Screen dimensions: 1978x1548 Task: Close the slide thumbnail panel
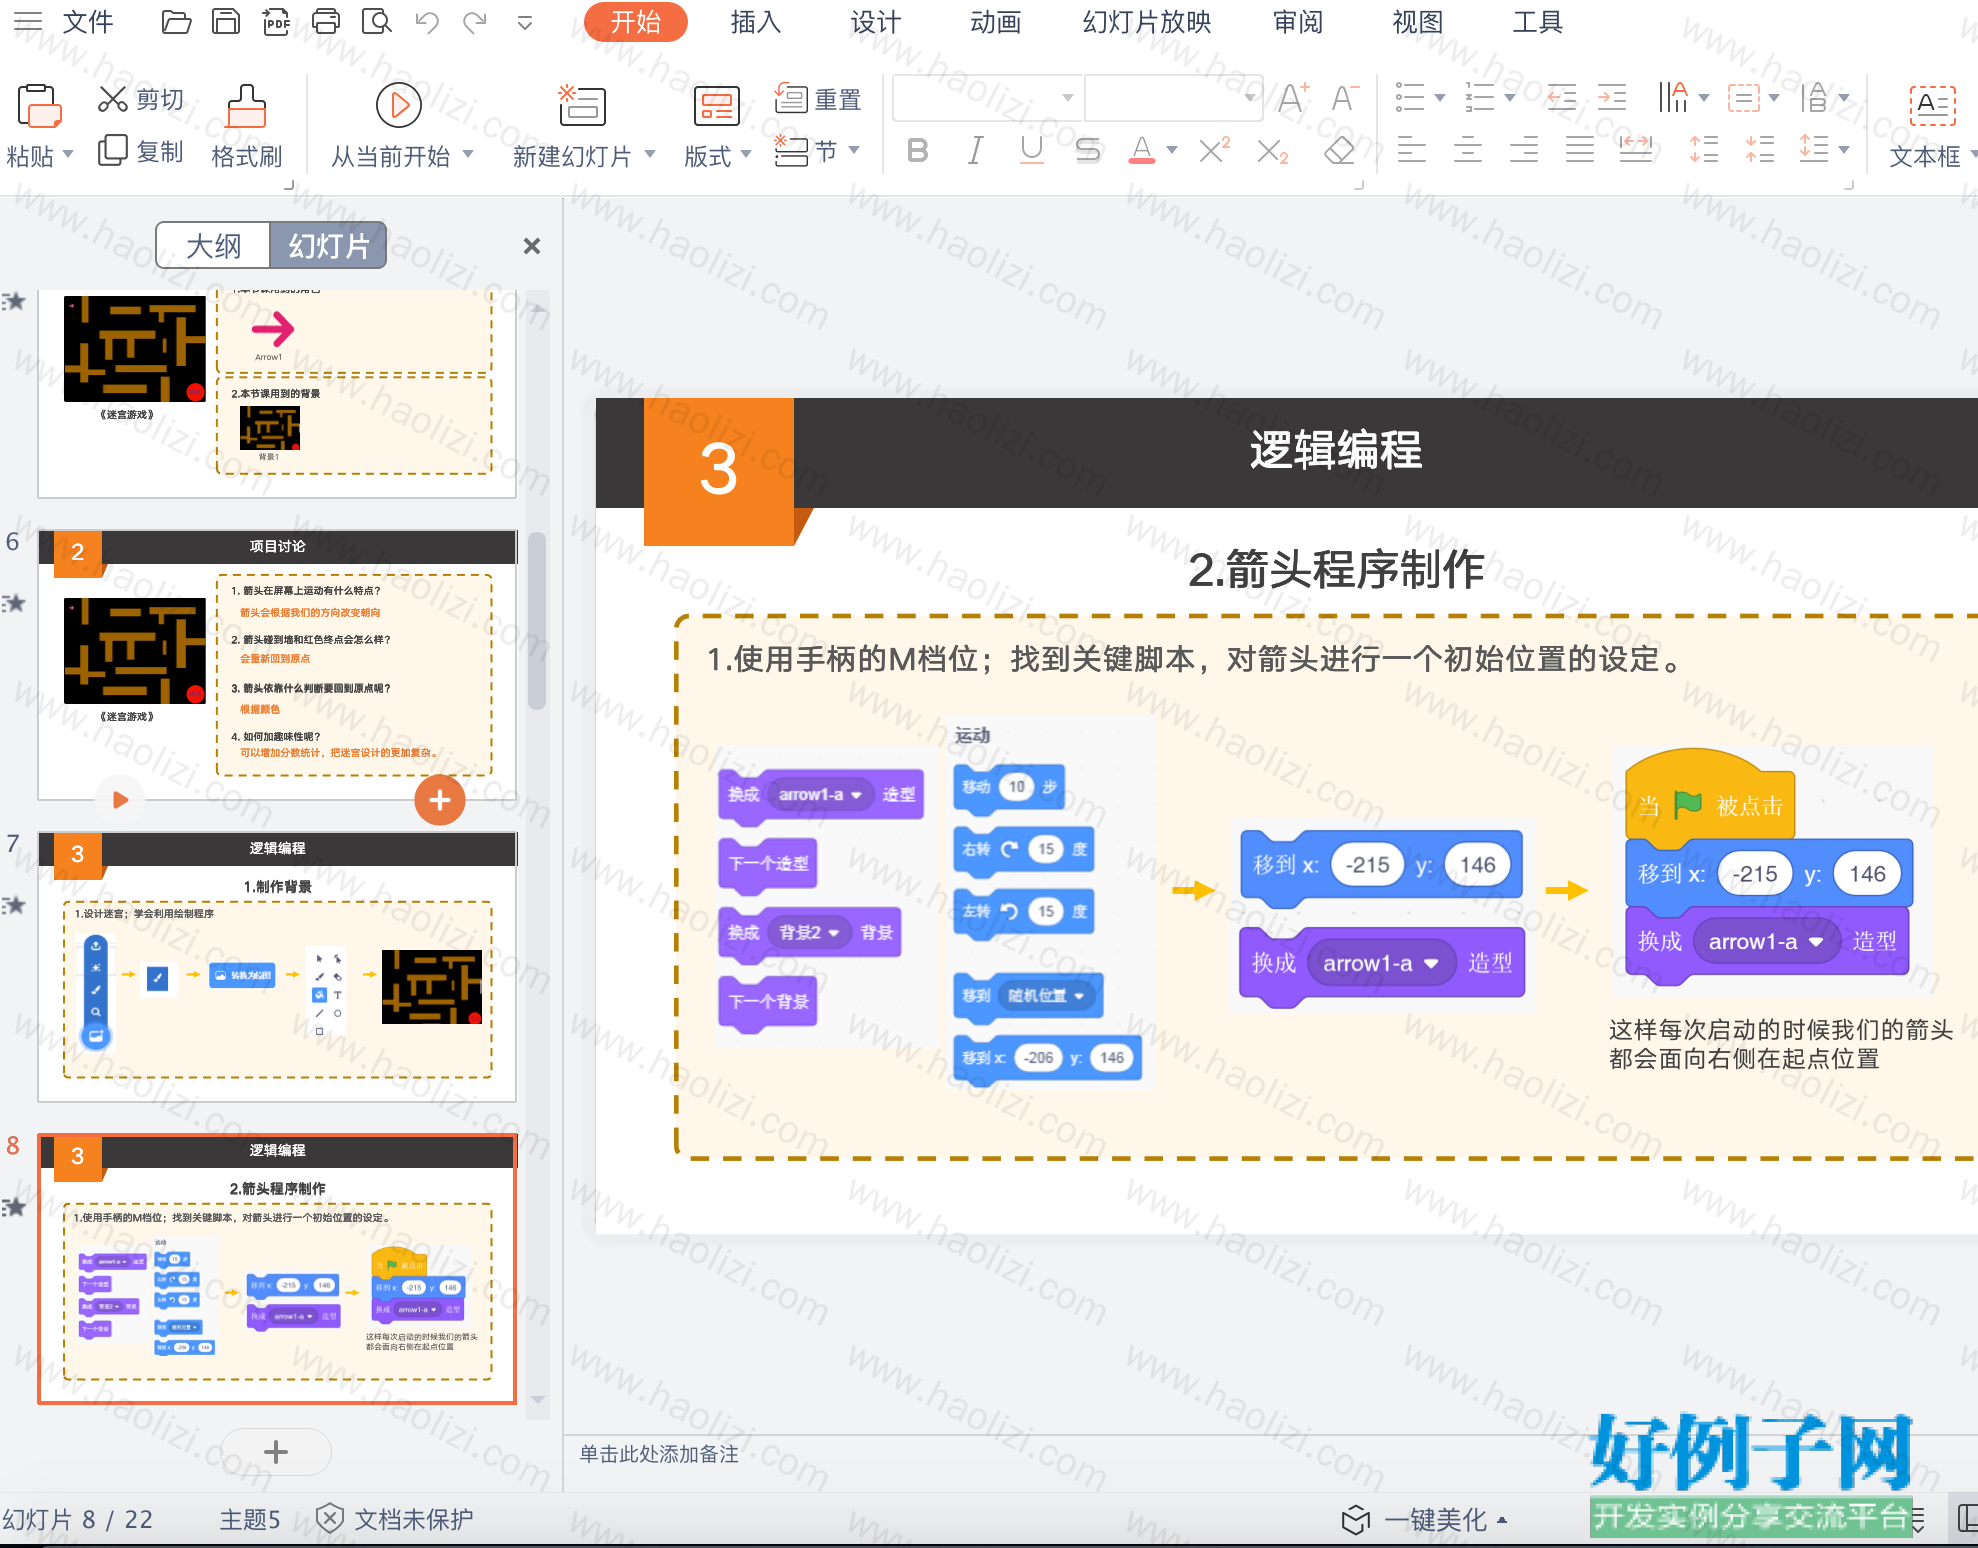[532, 246]
